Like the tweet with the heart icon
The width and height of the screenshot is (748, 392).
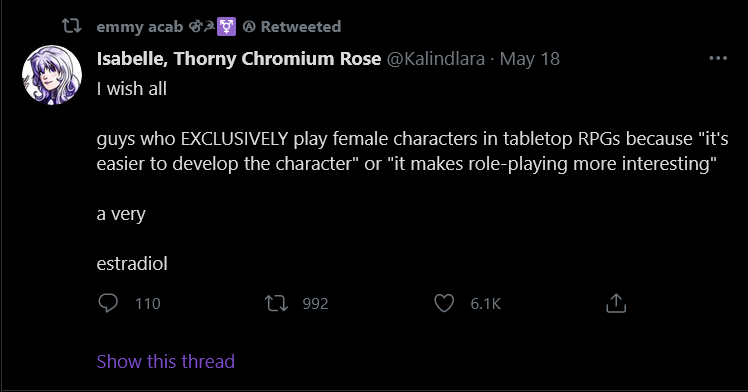(444, 303)
